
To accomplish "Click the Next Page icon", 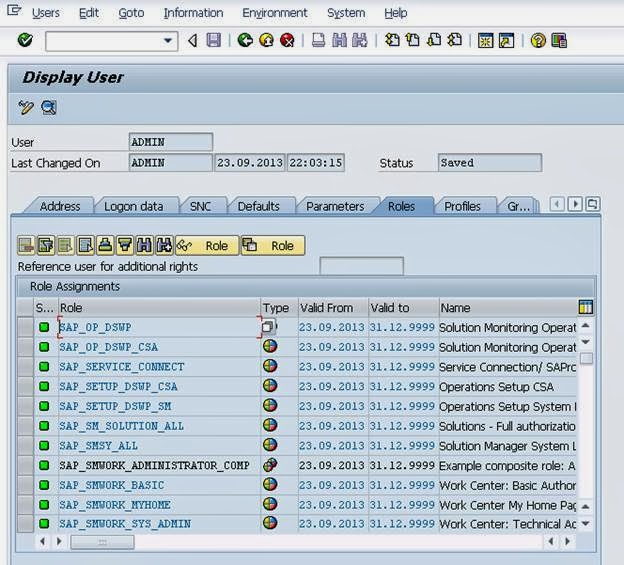I will pos(434,40).
